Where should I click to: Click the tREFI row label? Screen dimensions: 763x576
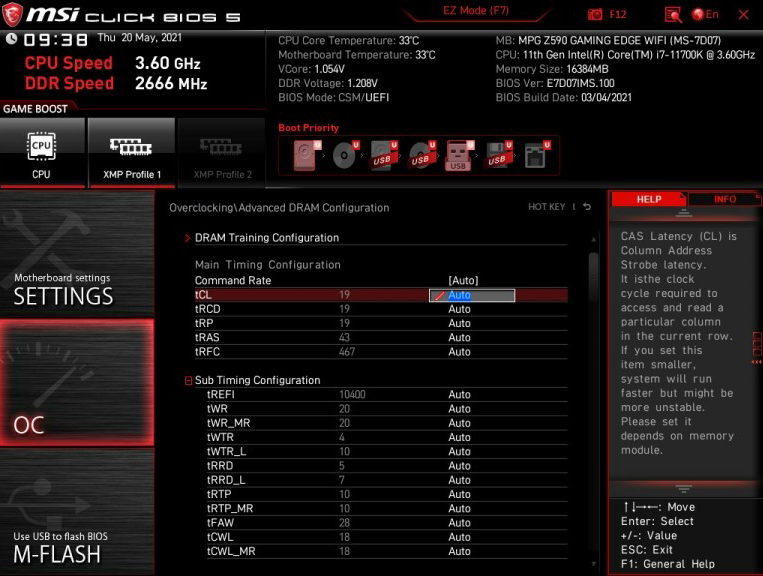[220, 395]
